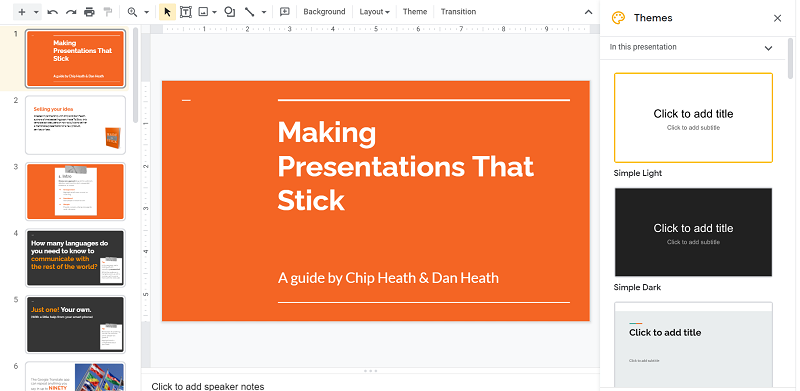The width and height of the screenshot is (800, 391).
Task: Apply the Simple Dark theme
Action: 693,232
